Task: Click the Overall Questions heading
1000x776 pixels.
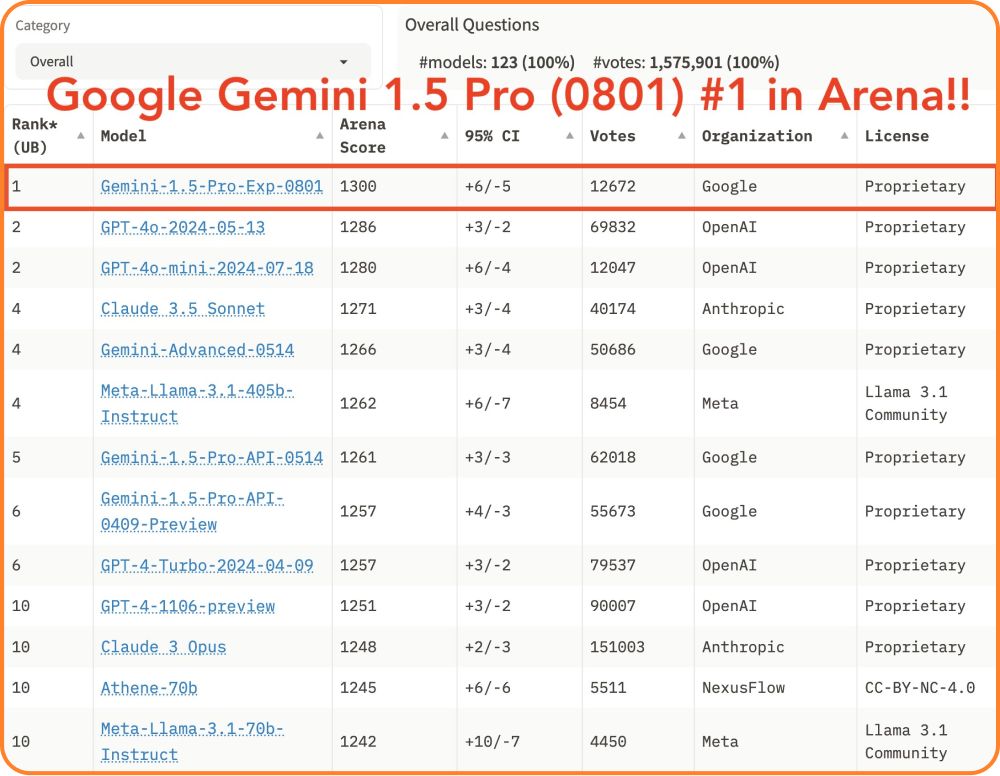Action: point(472,25)
